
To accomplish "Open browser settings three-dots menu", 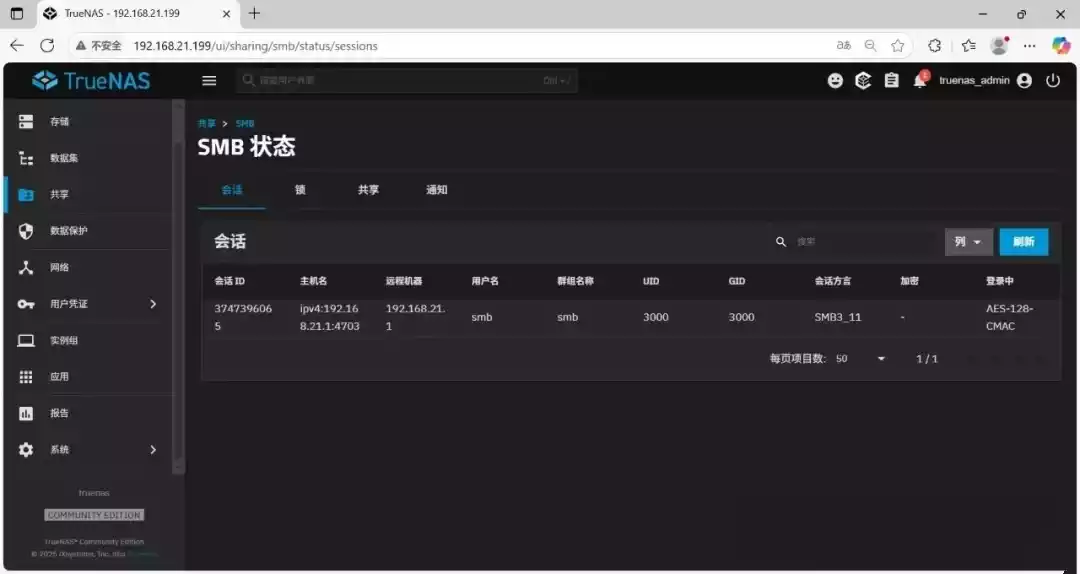I will click(1030, 45).
